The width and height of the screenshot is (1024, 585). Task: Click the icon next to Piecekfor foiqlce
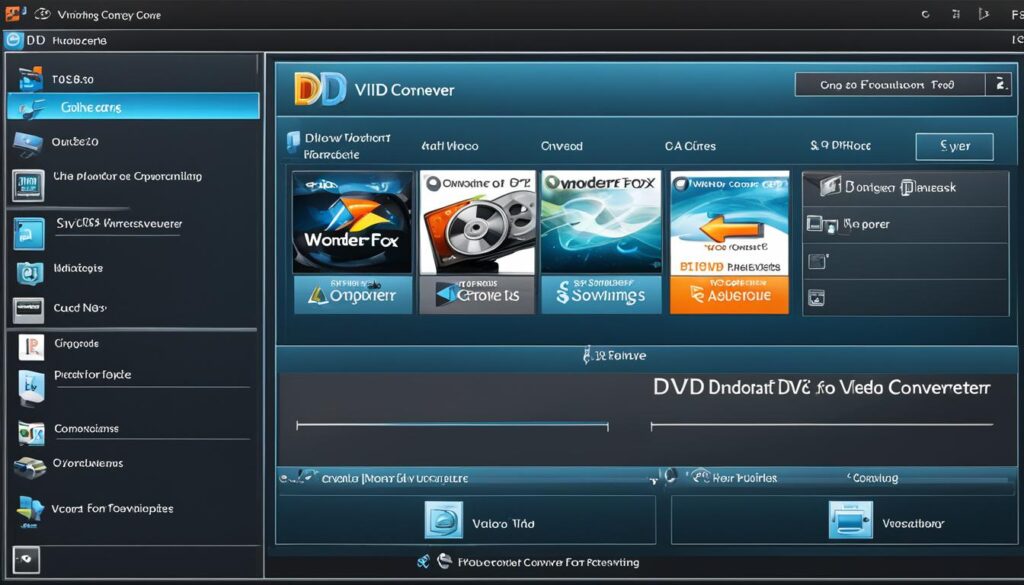[x=31, y=387]
